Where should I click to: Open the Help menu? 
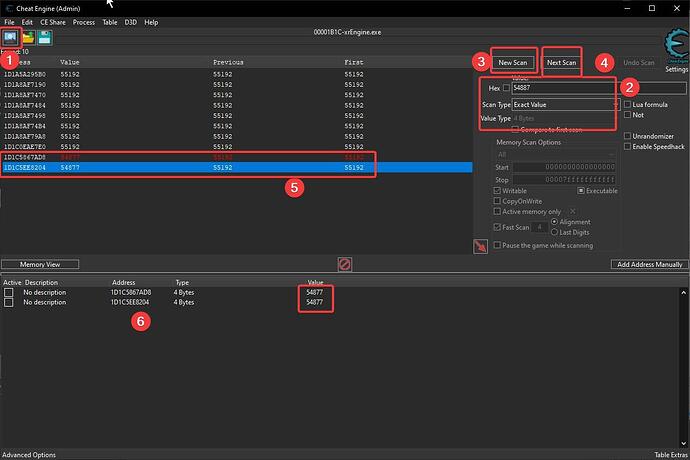pos(151,22)
